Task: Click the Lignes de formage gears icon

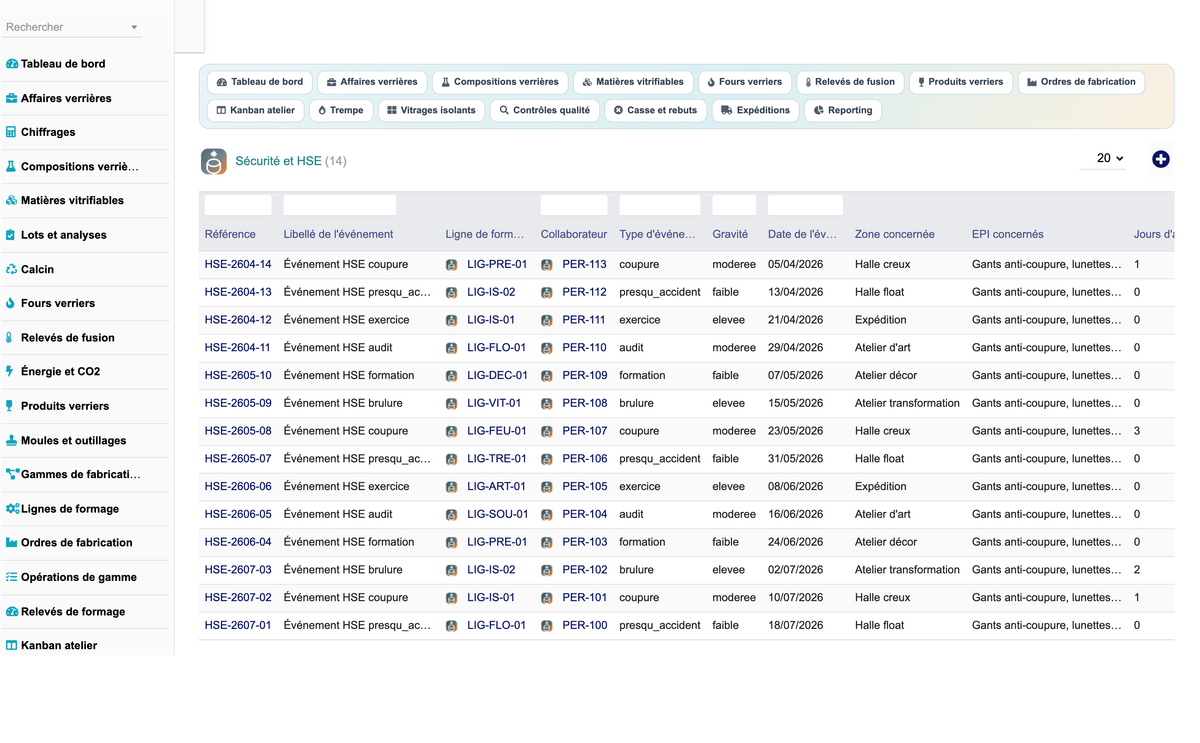Action: (x=13, y=509)
